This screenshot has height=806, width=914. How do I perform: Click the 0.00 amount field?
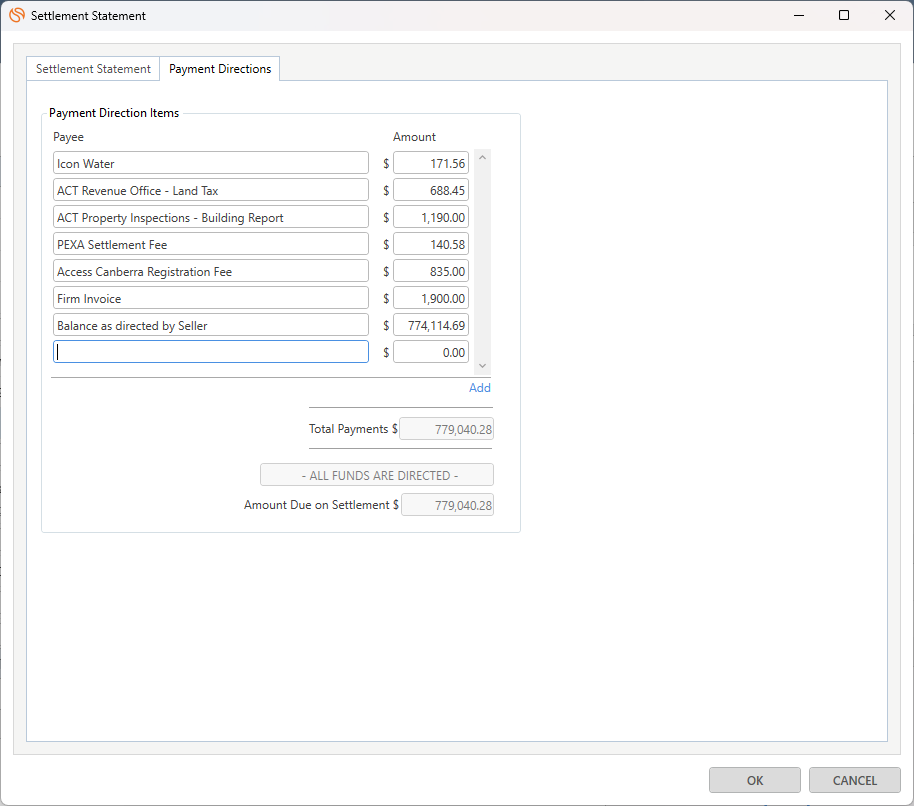pyautogui.click(x=431, y=352)
